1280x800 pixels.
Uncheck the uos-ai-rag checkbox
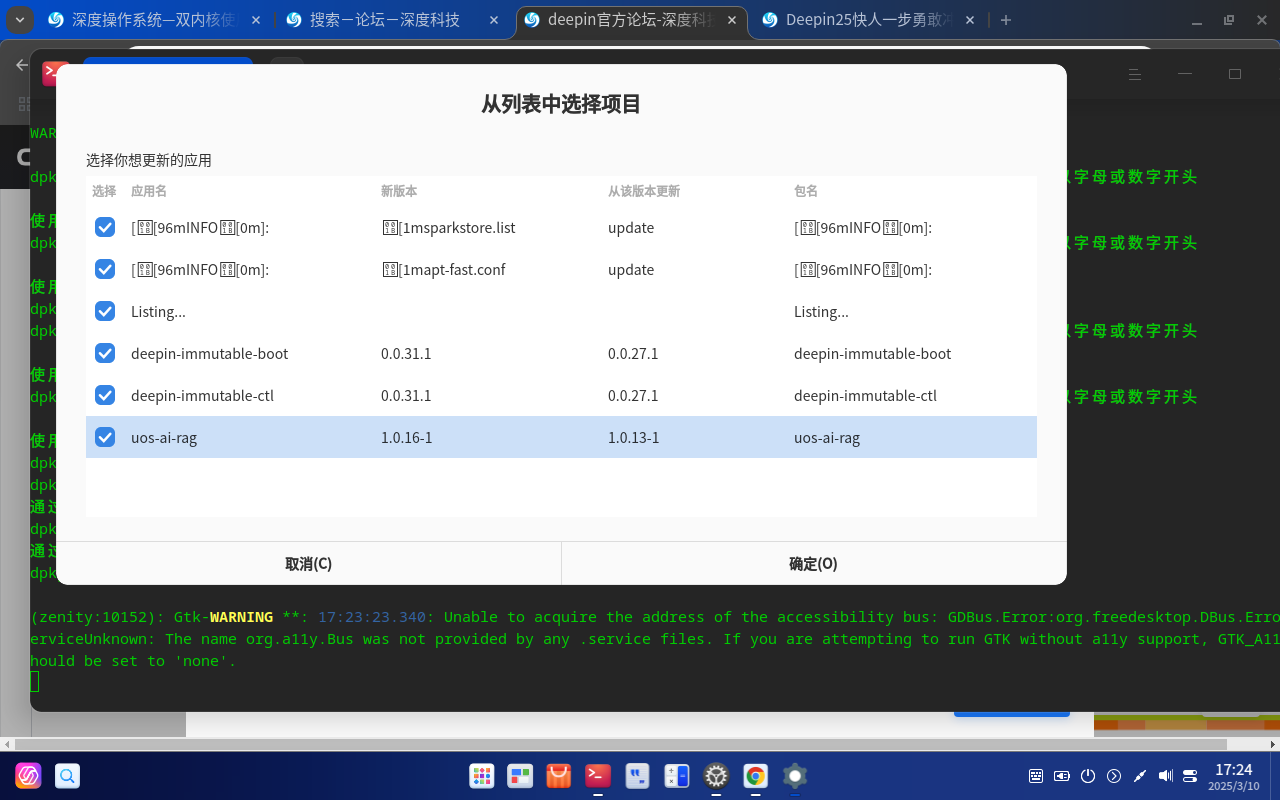105,437
